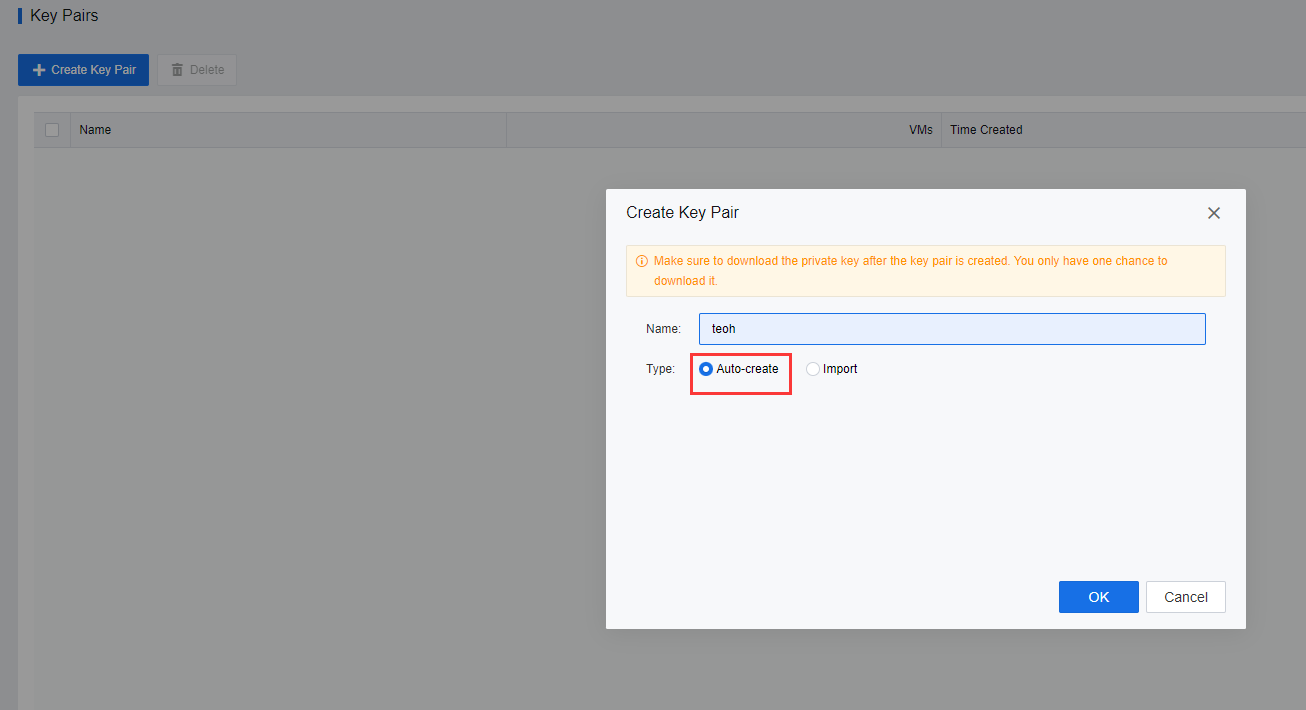Click the Key Pairs page title
This screenshot has width=1306, height=710.
click(x=64, y=16)
